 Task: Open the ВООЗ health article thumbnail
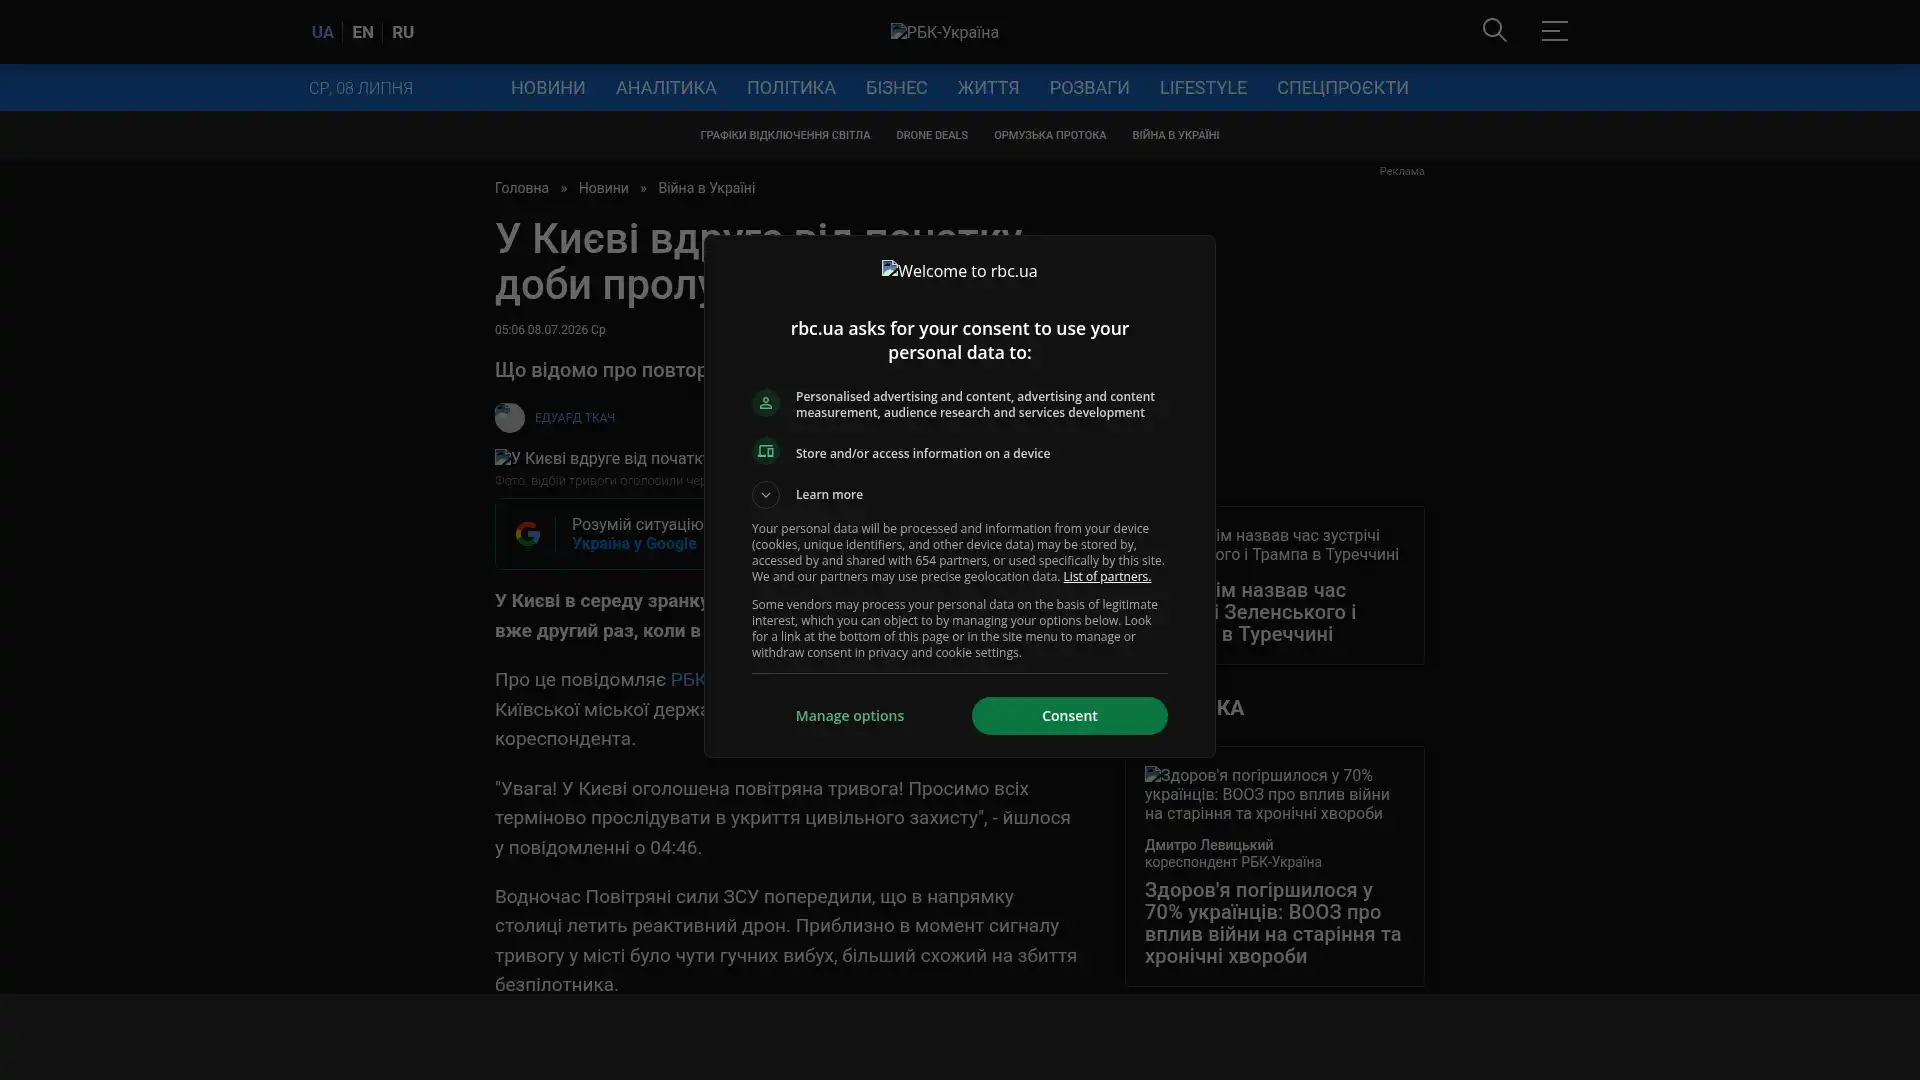(1274, 794)
